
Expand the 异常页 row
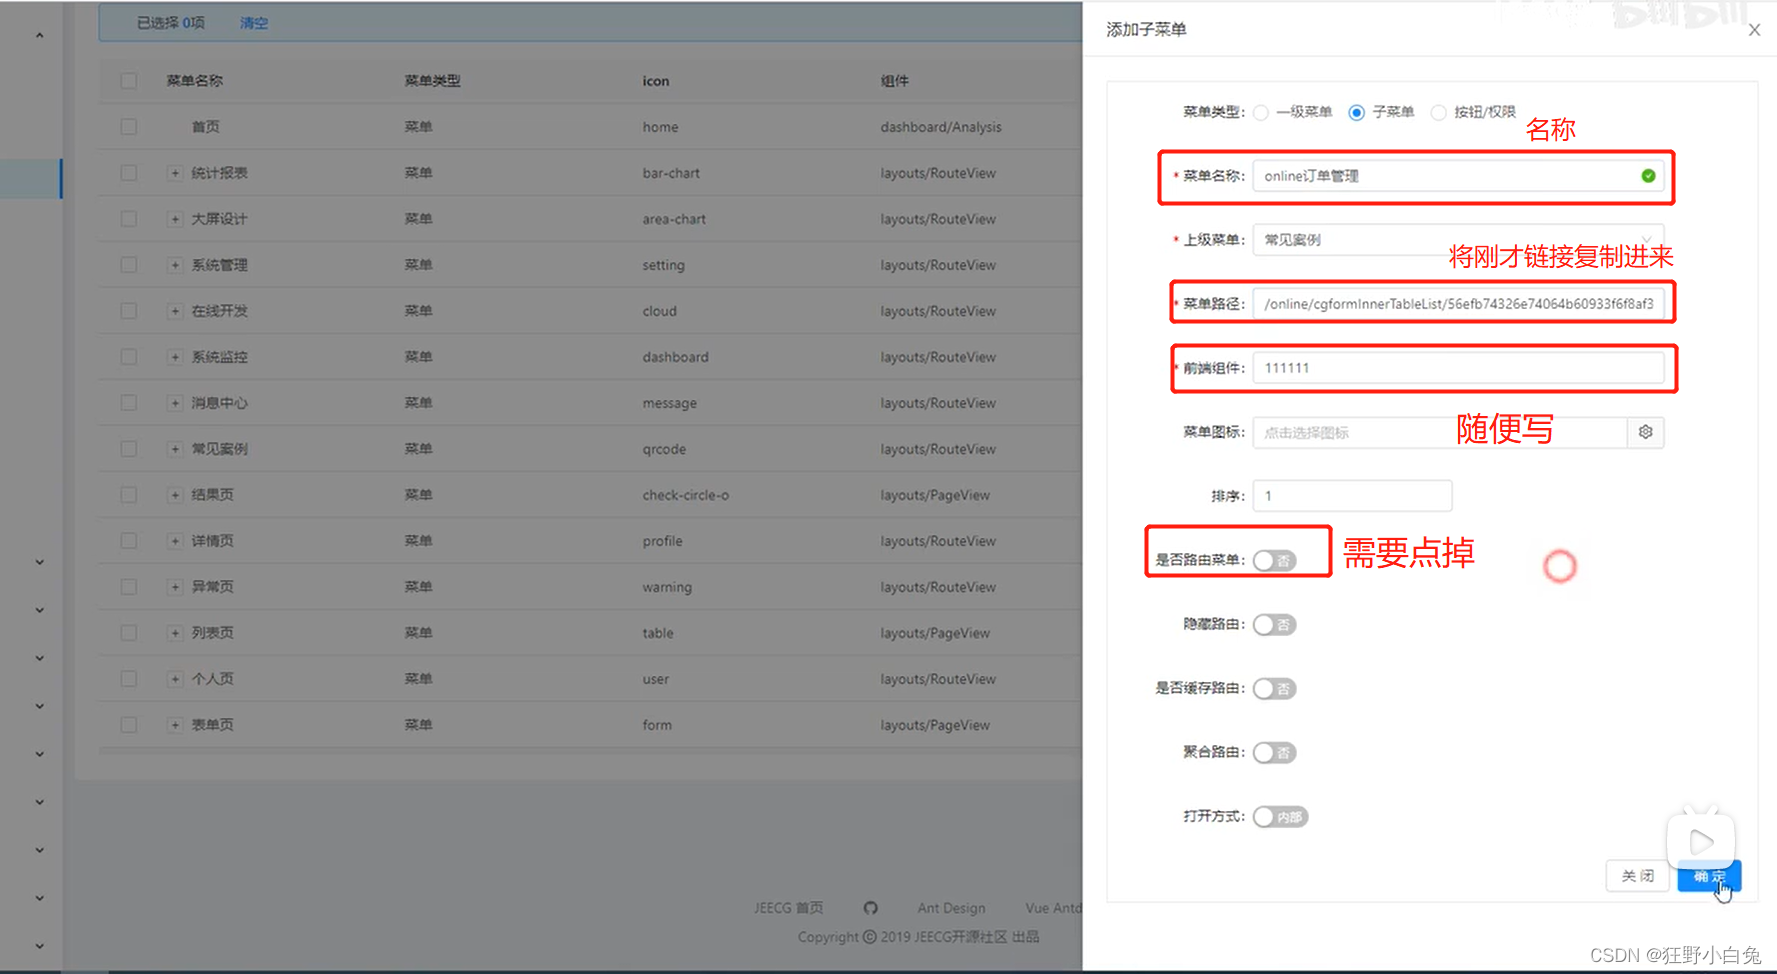coord(175,587)
